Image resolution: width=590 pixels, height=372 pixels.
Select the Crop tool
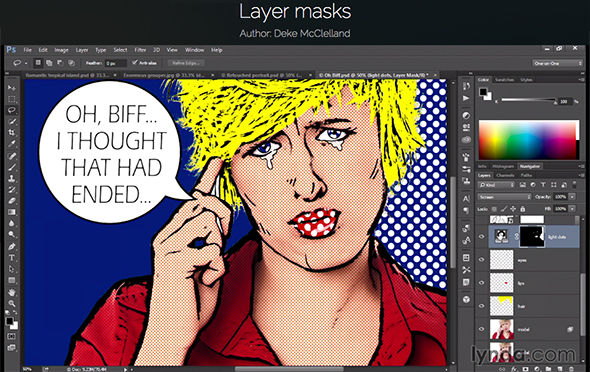pos(12,133)
